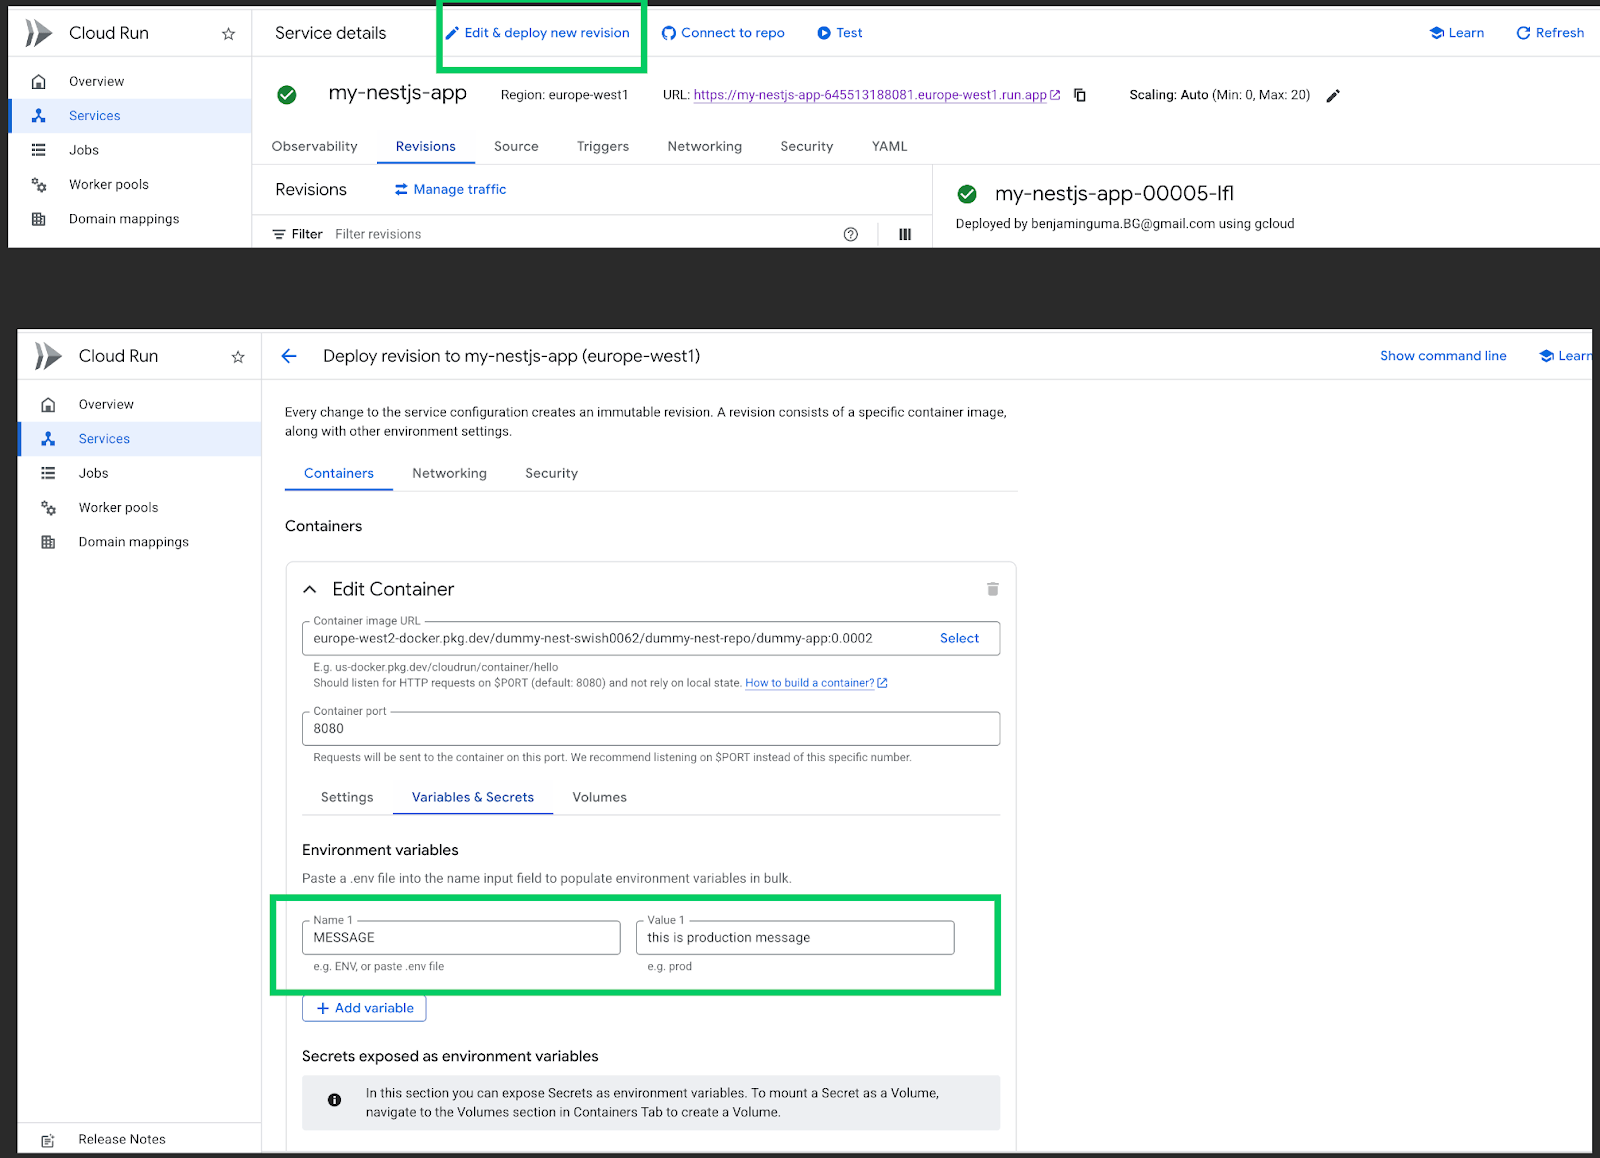
Task: Click Add variable
Action: (x=364, y=1008)
